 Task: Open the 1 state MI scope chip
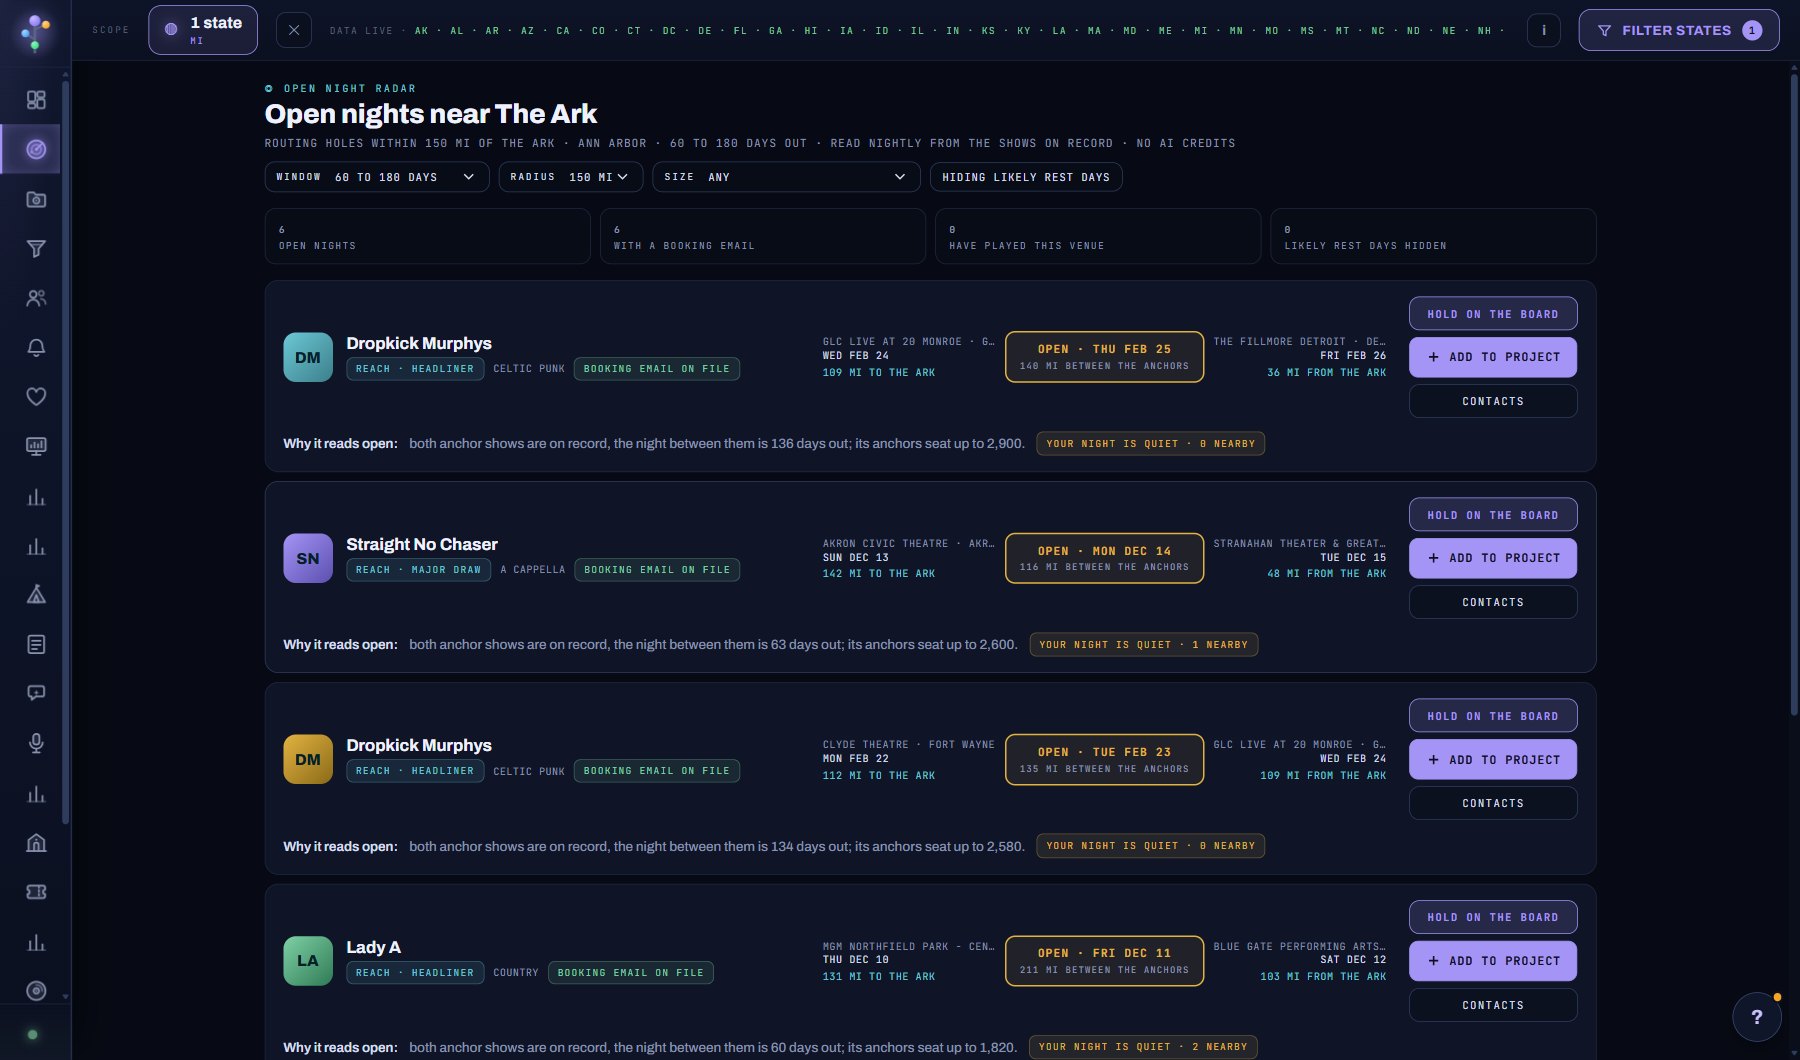pyautogui.click(x=203, y=30)
